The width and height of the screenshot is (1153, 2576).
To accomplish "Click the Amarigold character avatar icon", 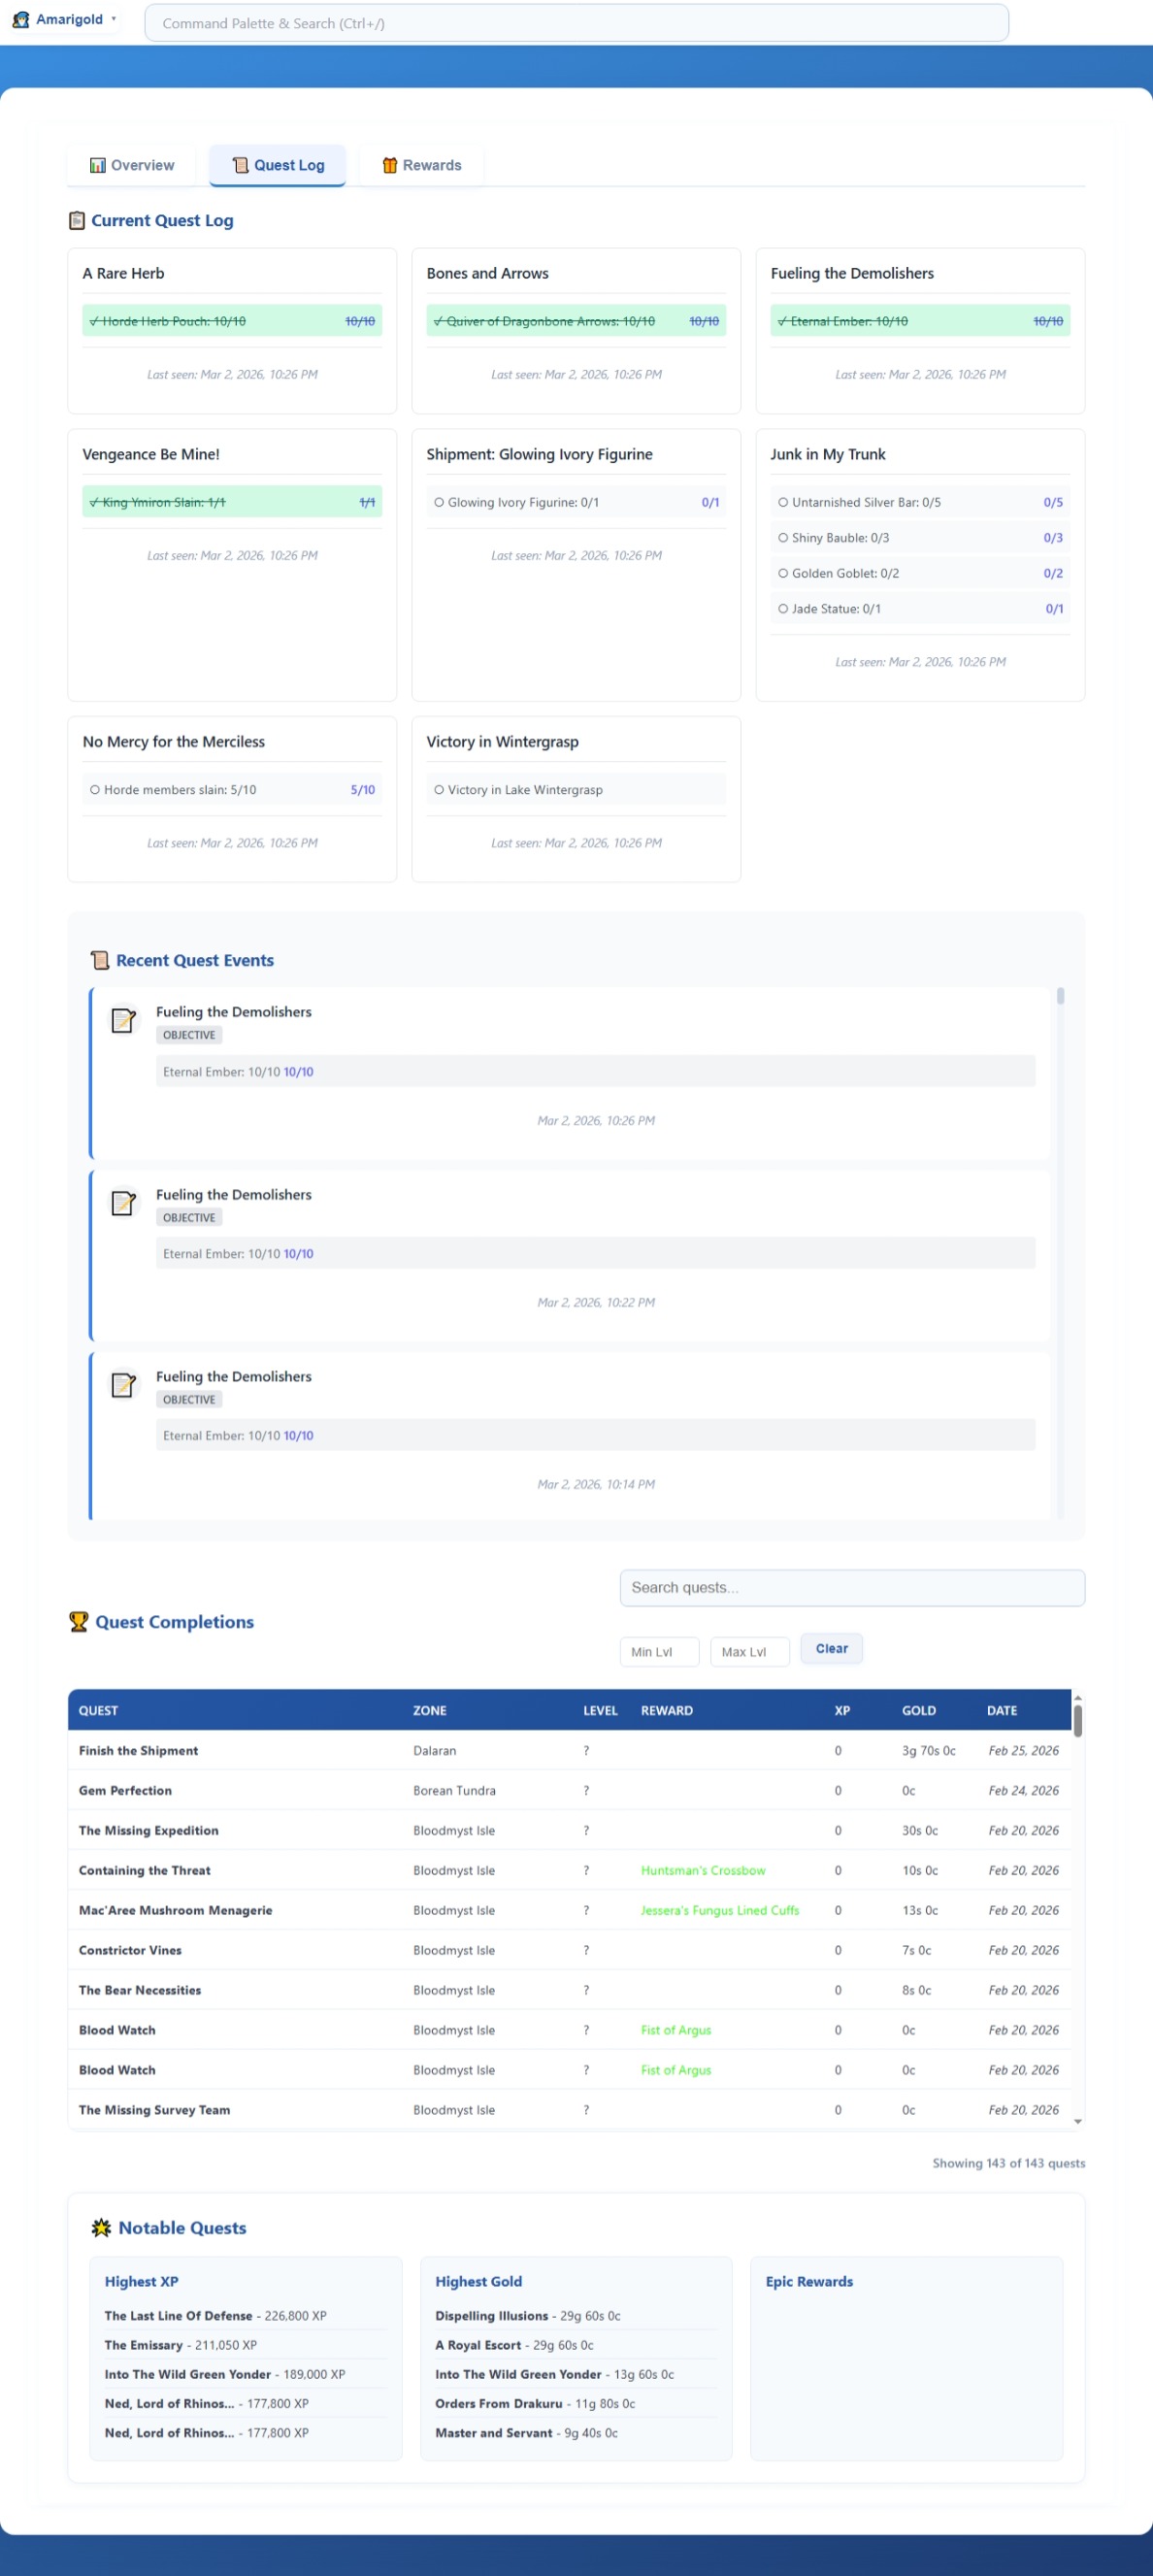I will pos(21,20).
